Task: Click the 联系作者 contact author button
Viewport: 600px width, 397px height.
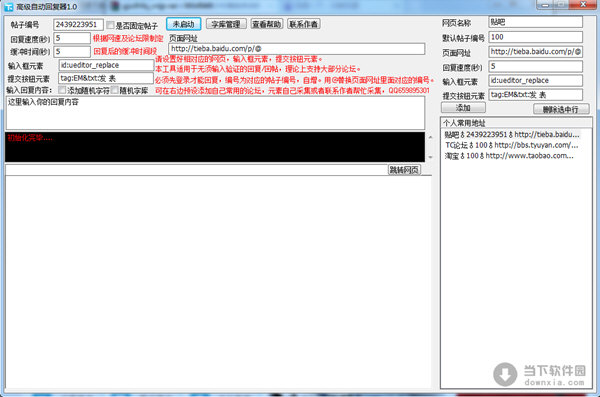Action: pyautogui.click(x=304, y=24)
